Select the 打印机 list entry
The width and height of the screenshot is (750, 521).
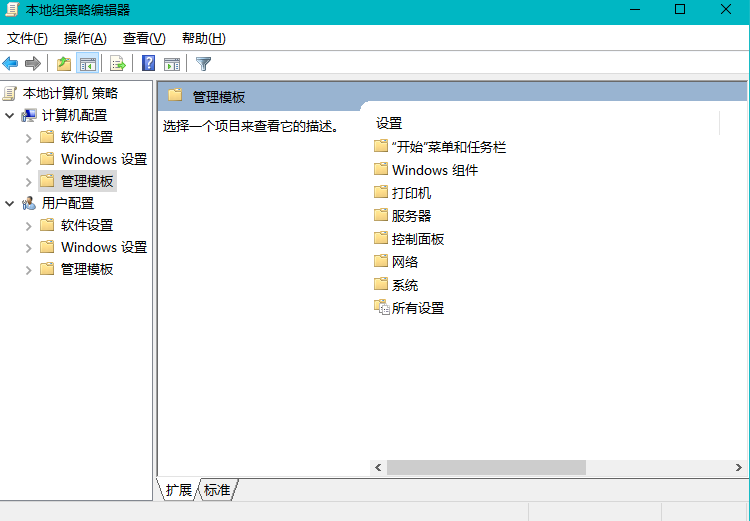click(411, 193)
